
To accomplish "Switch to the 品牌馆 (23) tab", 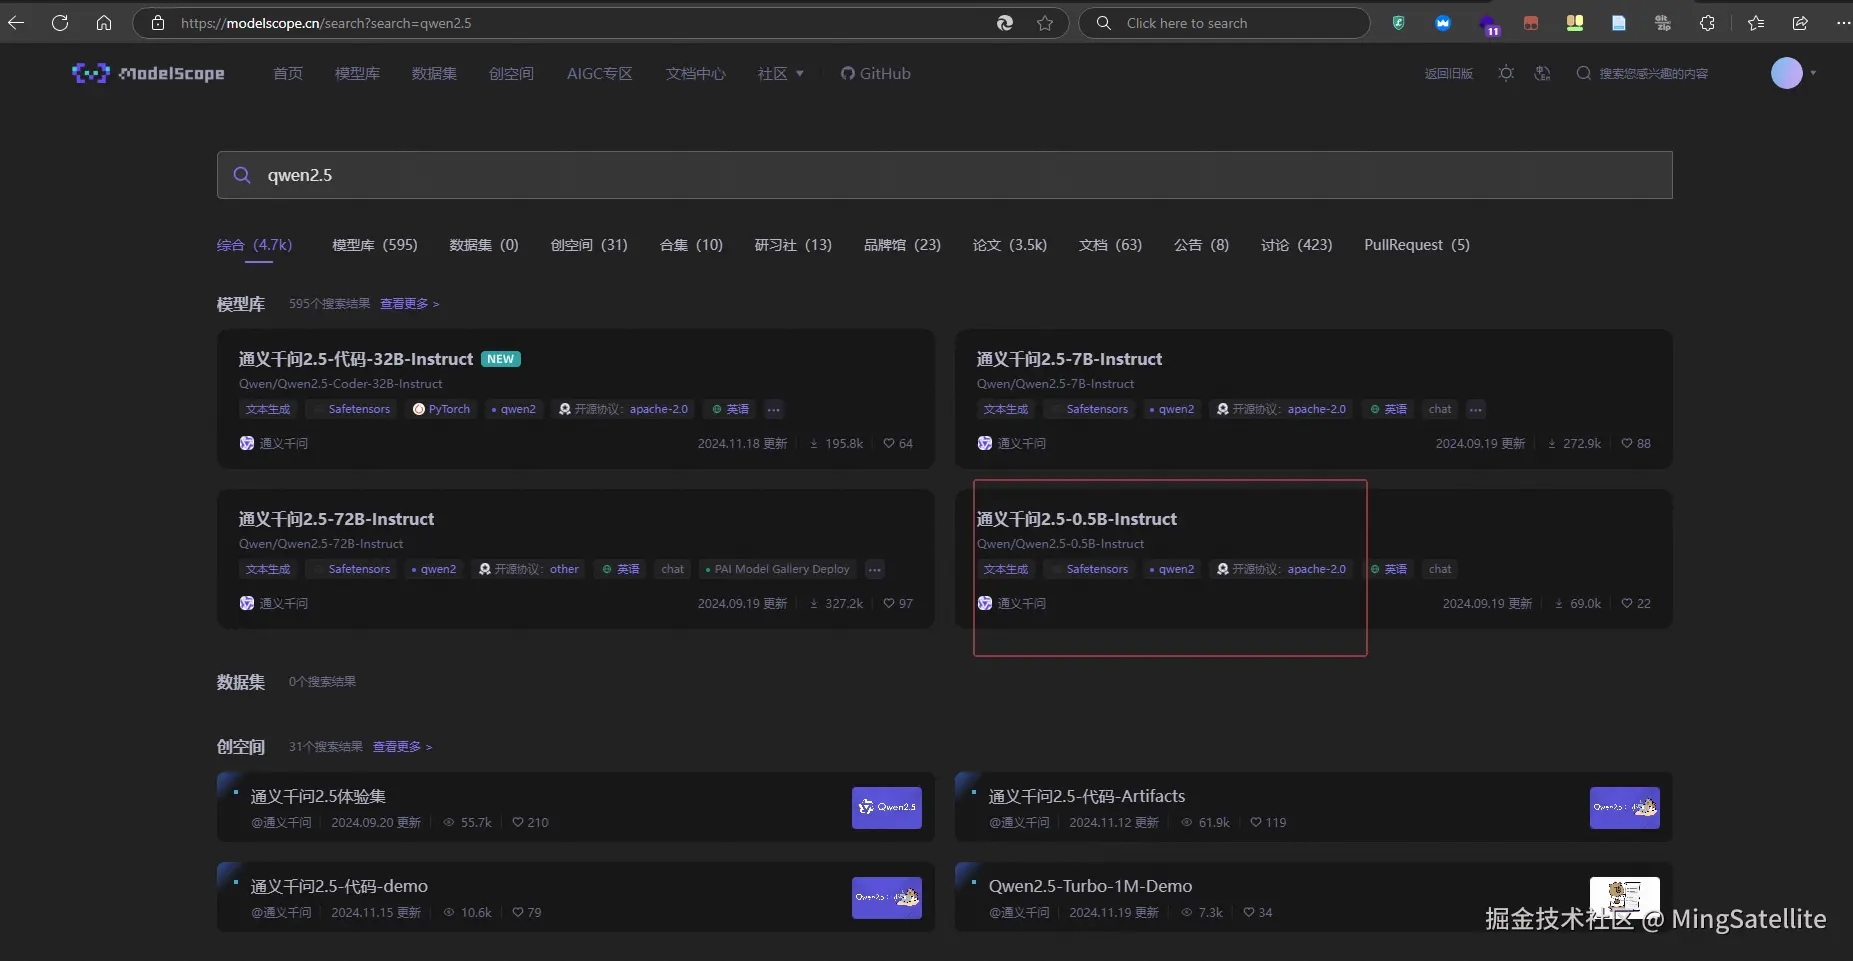I will (902, 245).
